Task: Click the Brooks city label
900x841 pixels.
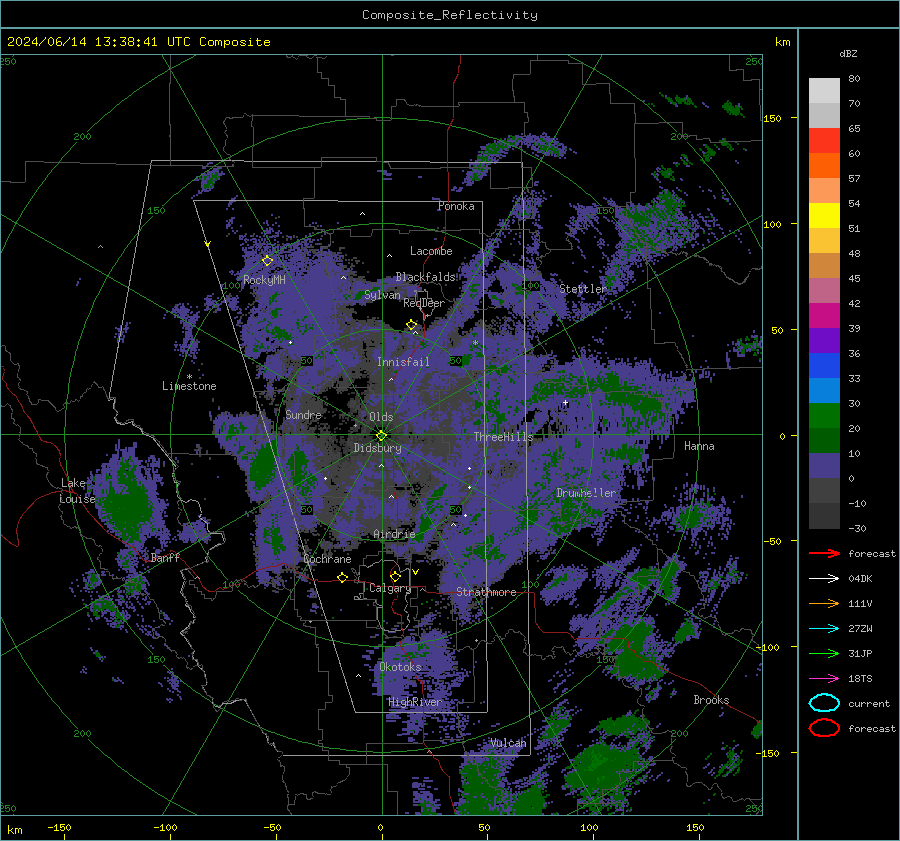Action: [711, 700]
